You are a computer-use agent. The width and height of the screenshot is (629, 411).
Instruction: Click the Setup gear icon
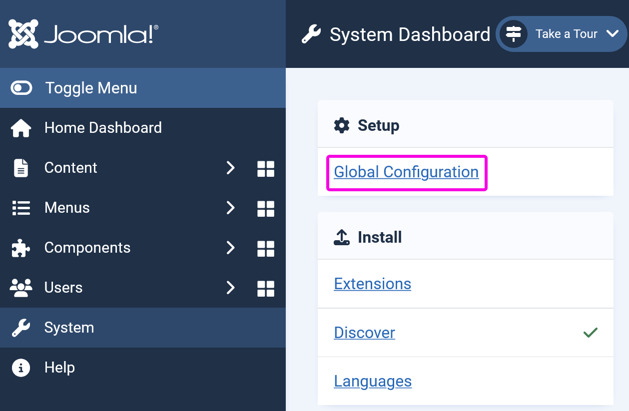click(x=342, y=126)
